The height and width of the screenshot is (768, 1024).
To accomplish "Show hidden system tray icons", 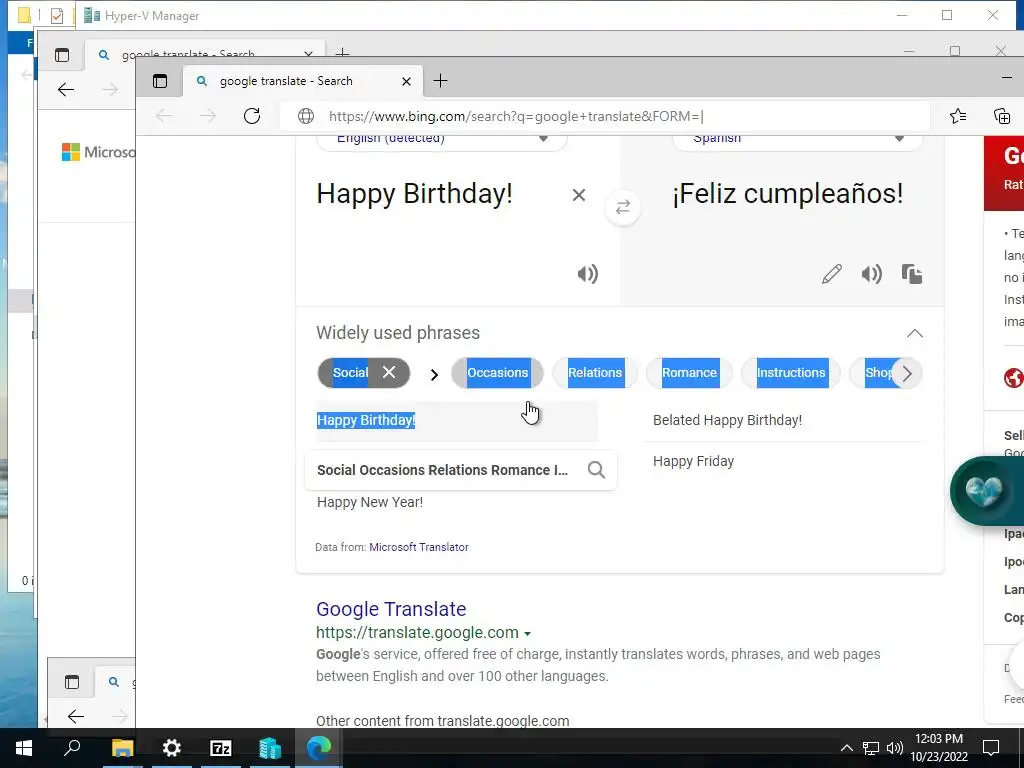I will pos(846,748).
